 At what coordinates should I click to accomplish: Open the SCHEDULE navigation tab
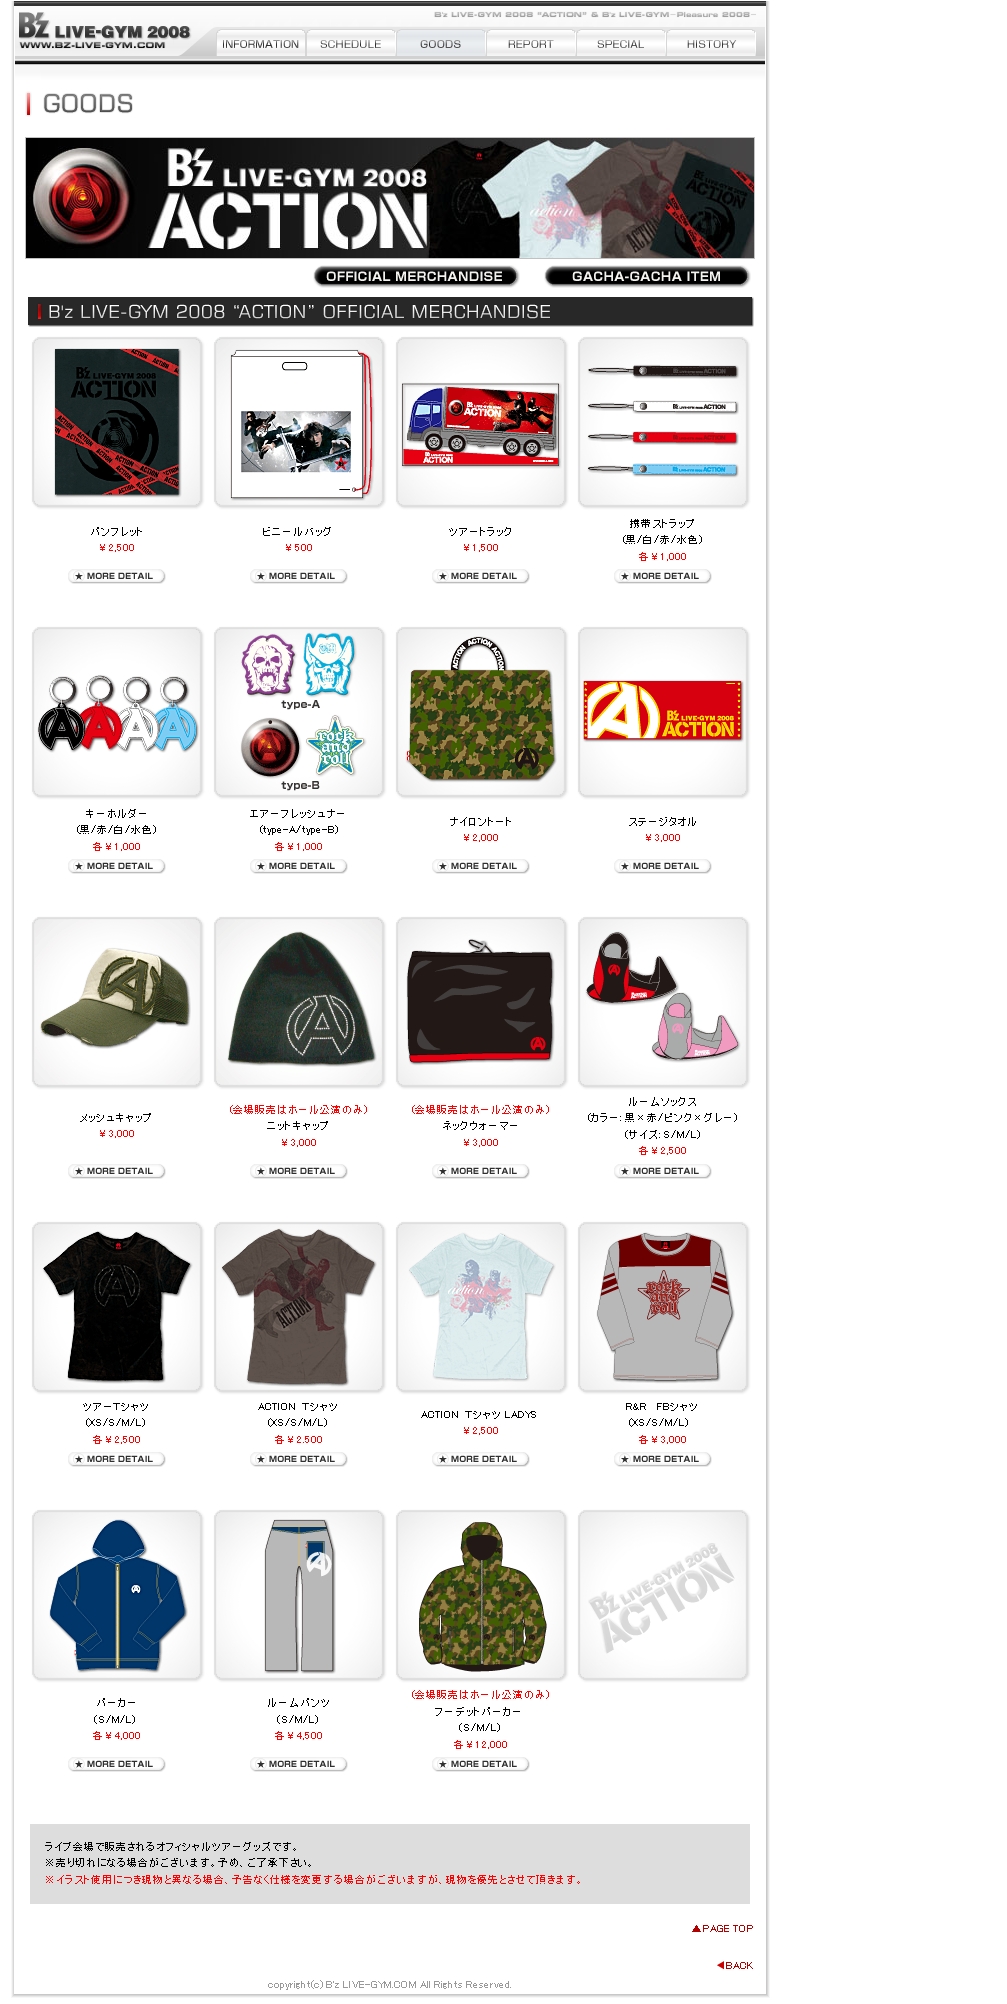tap(350, 44)
